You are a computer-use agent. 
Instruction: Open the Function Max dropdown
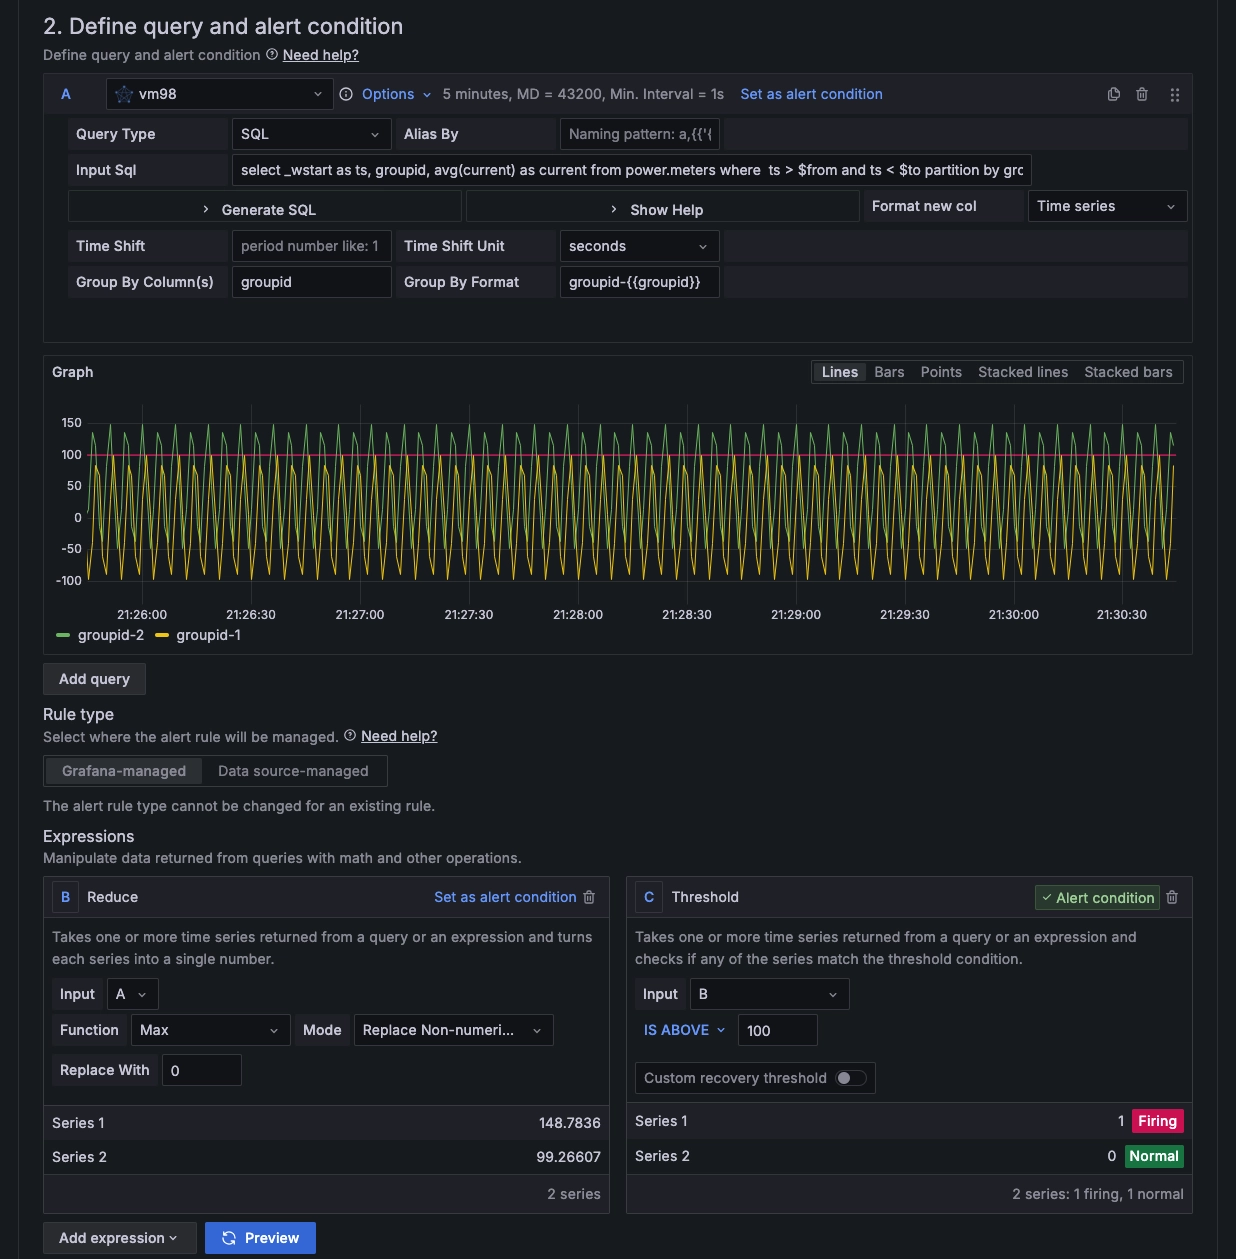[x=210, y=1030]
